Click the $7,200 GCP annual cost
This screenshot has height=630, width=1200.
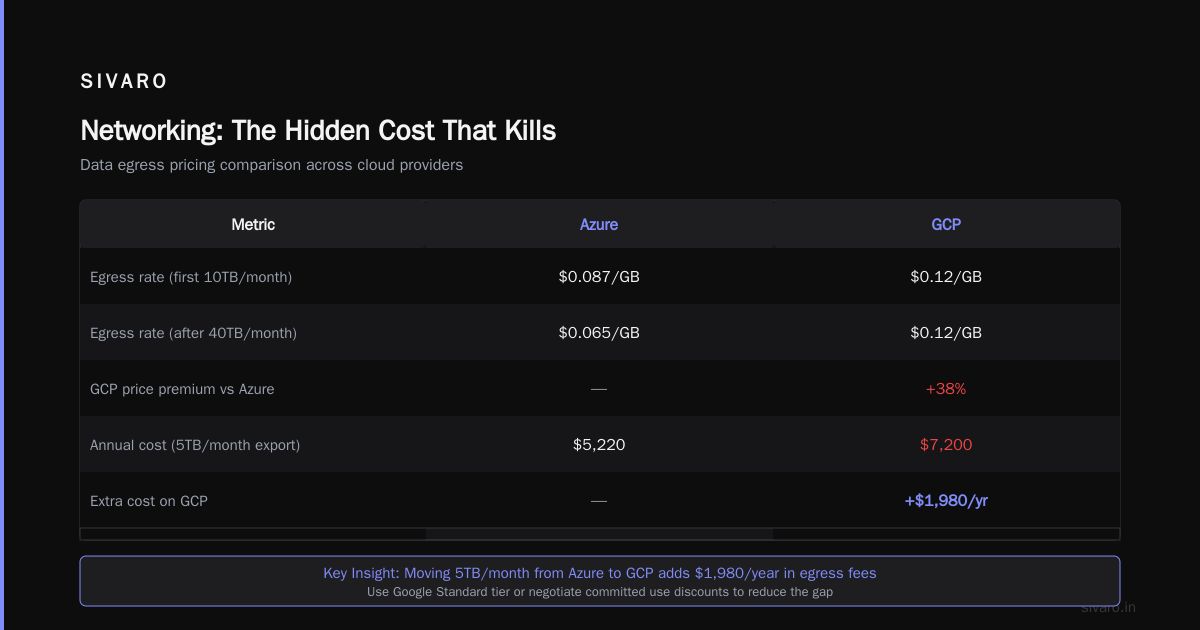point(946,445)
